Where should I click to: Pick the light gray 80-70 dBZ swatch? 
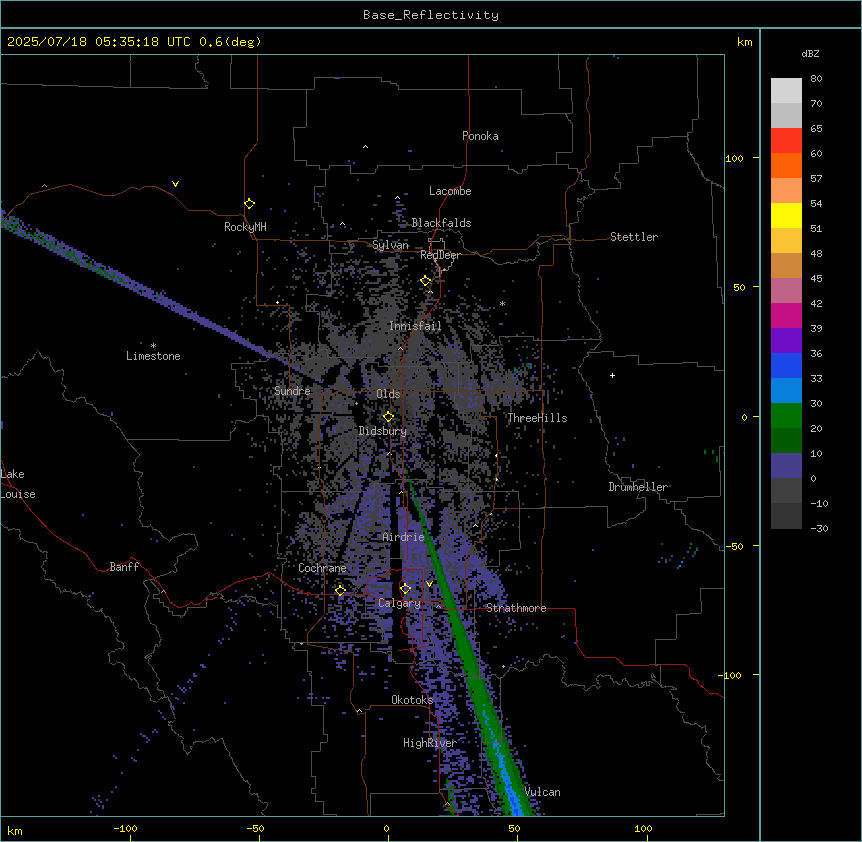click(786, 91)
